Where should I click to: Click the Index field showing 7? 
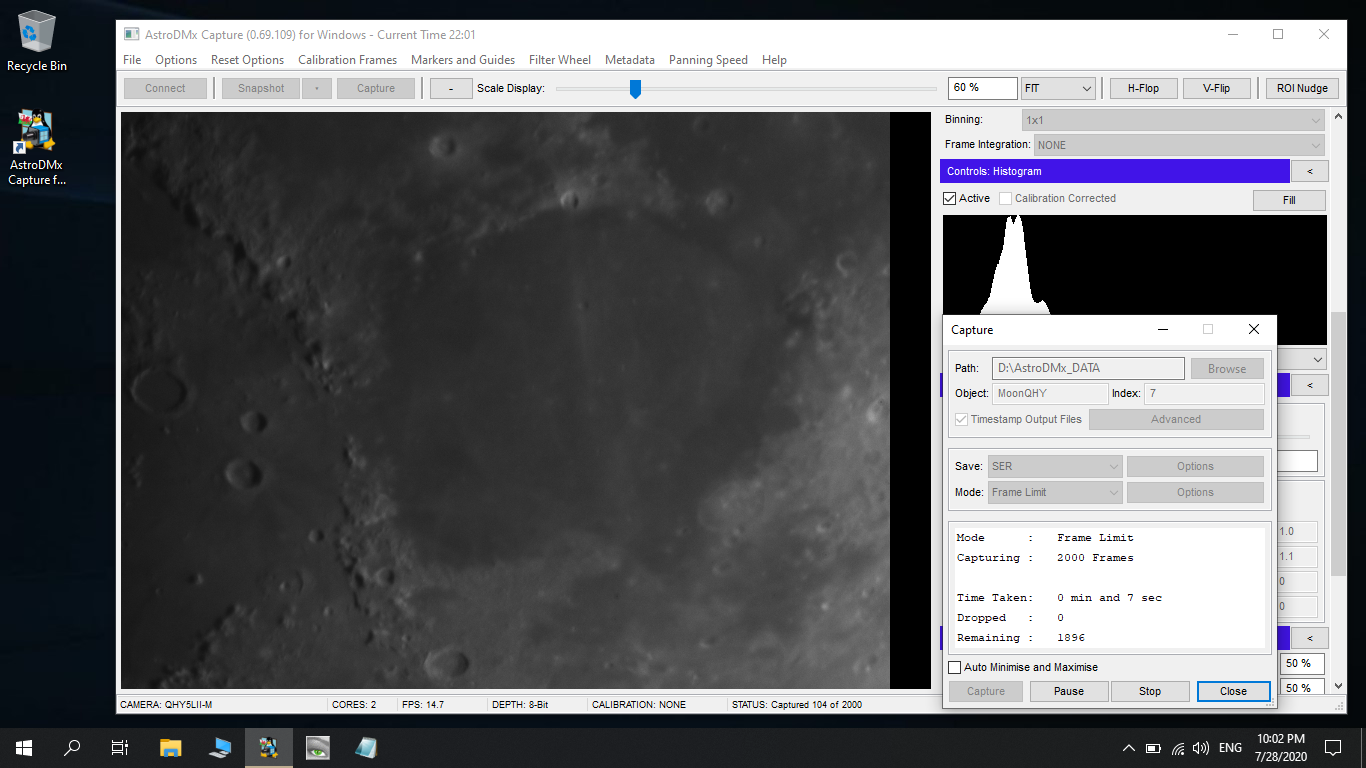[x=1204, y=393]
